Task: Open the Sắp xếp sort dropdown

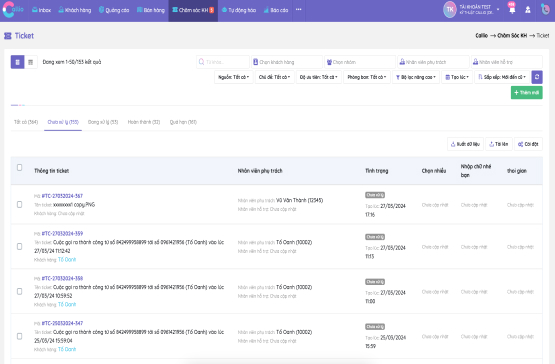Action: point(502,77)
